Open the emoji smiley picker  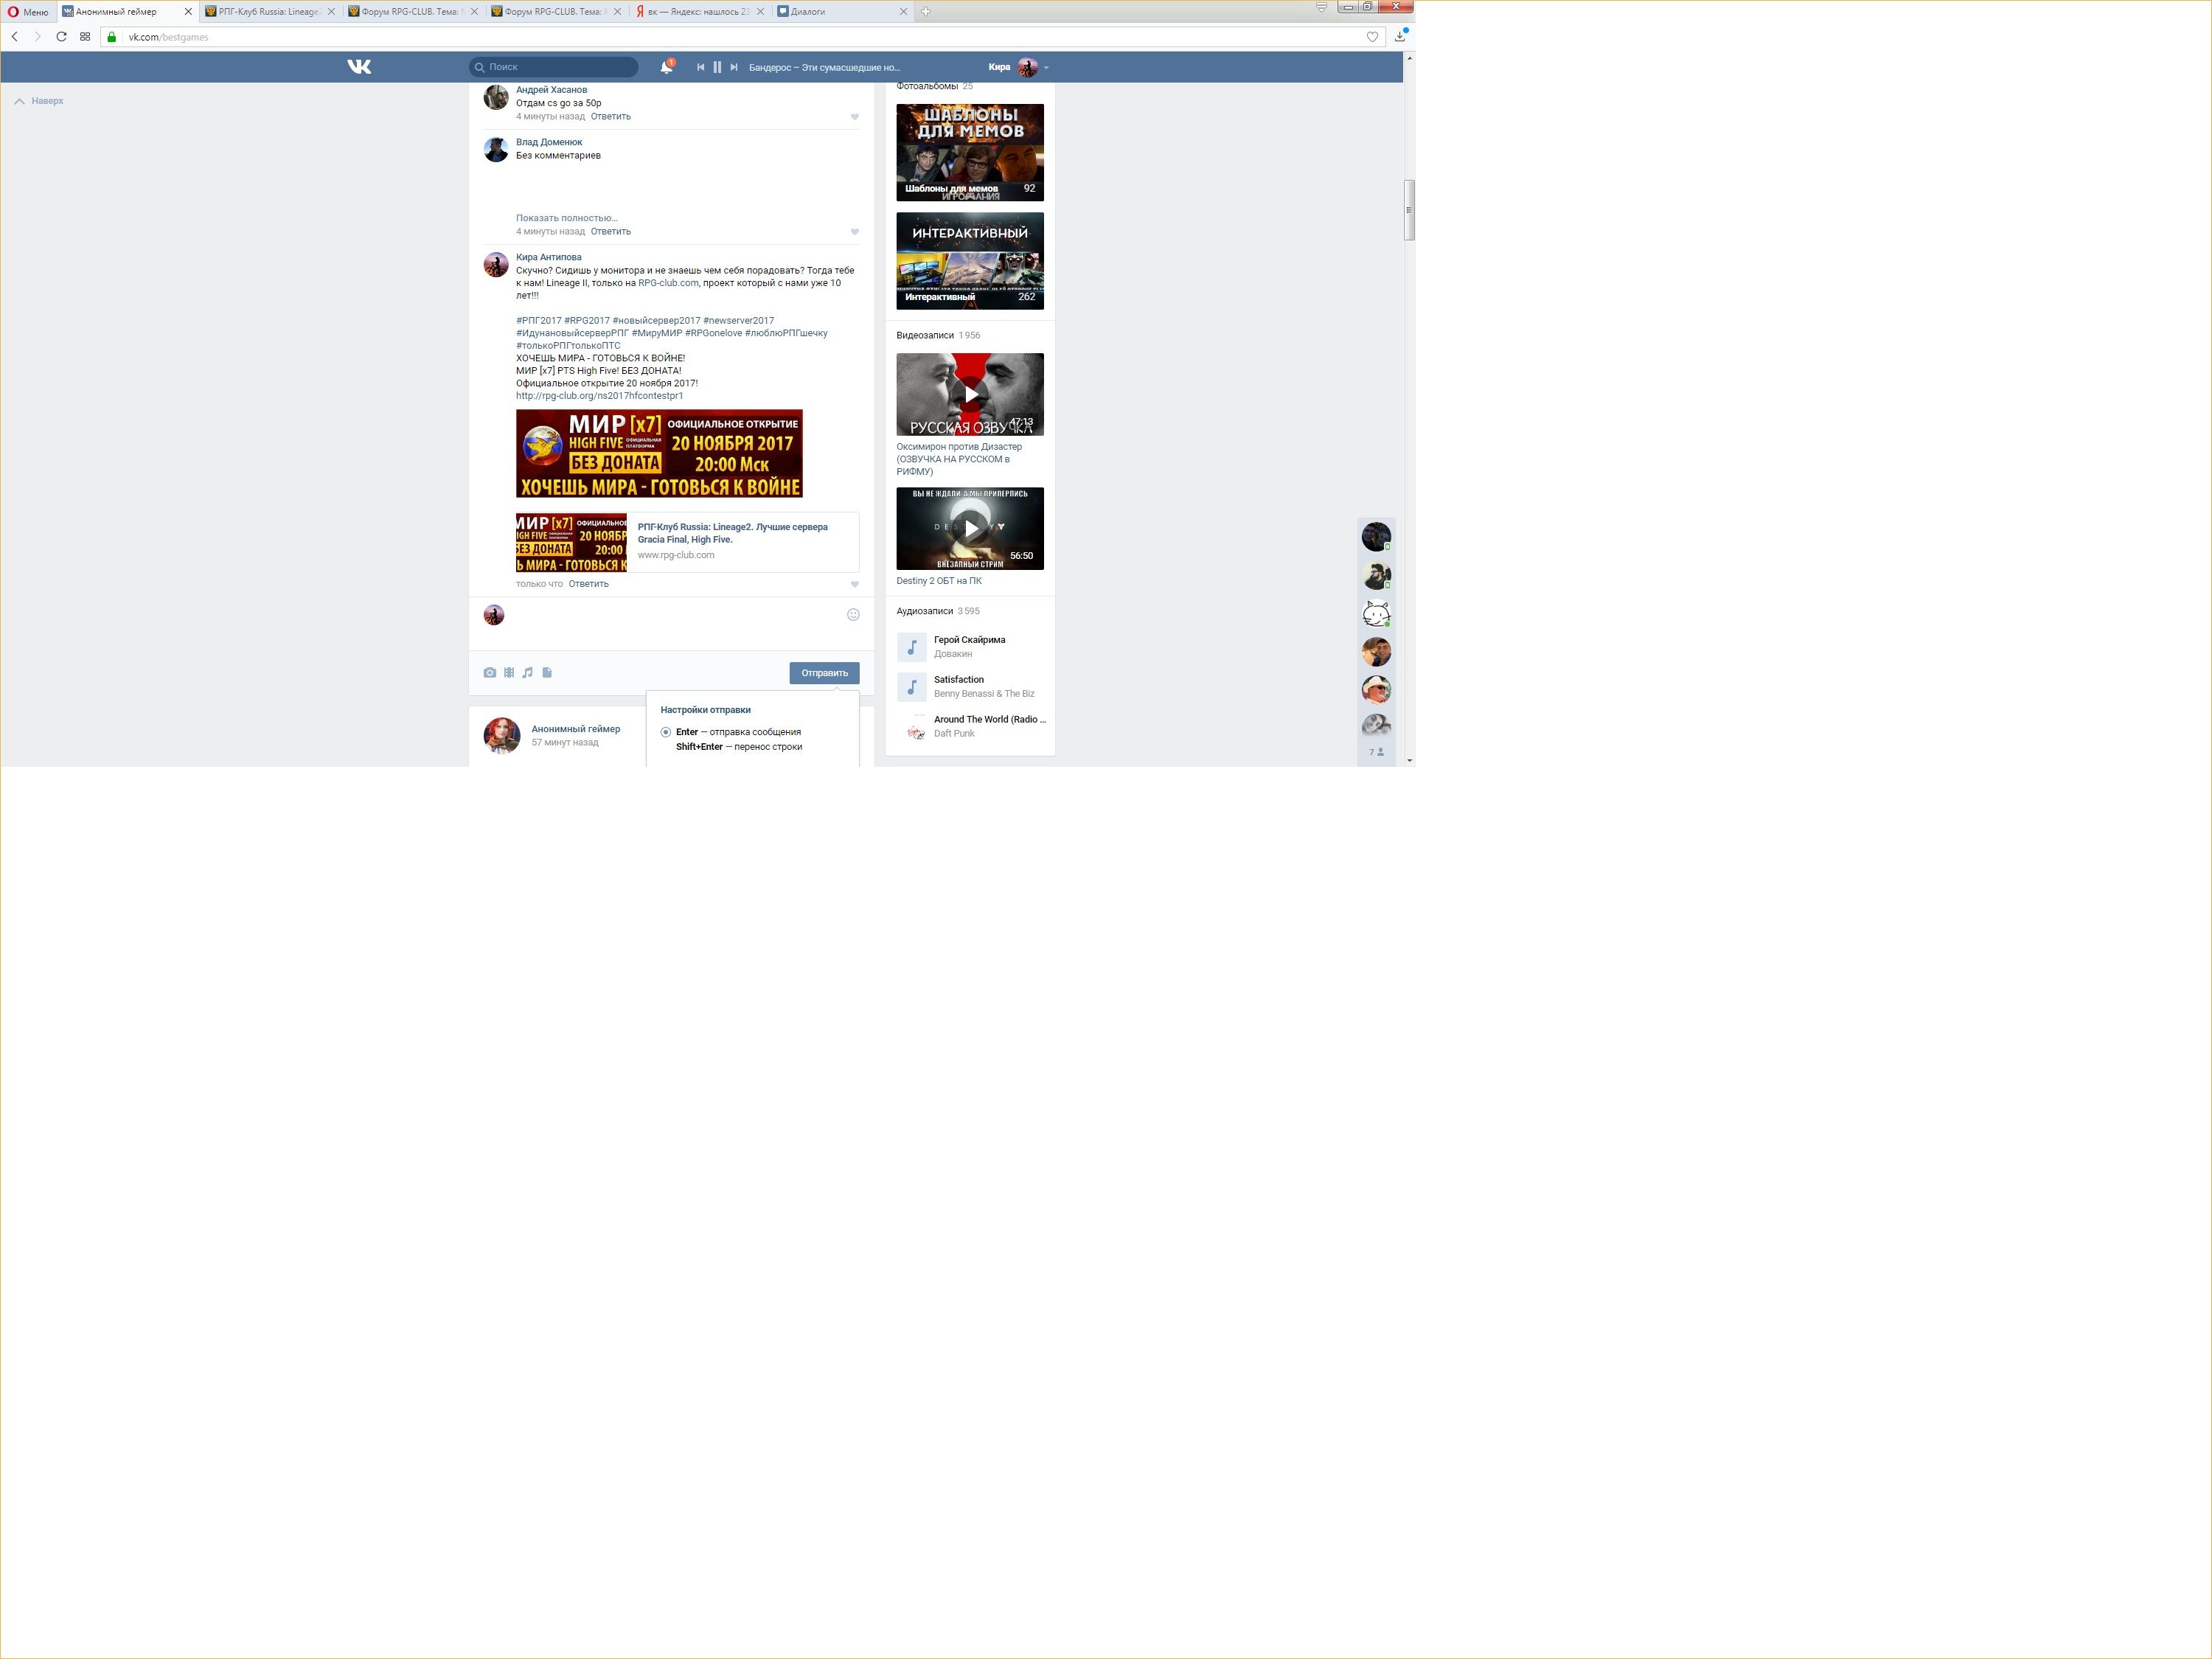click(853, 615)
